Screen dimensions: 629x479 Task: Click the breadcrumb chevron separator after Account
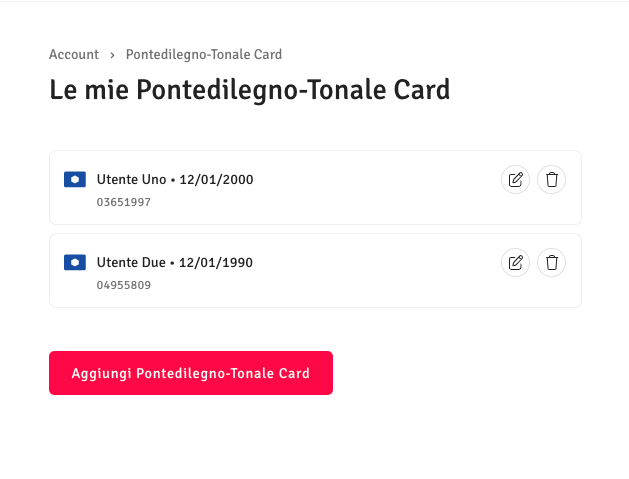pos(112,55)
